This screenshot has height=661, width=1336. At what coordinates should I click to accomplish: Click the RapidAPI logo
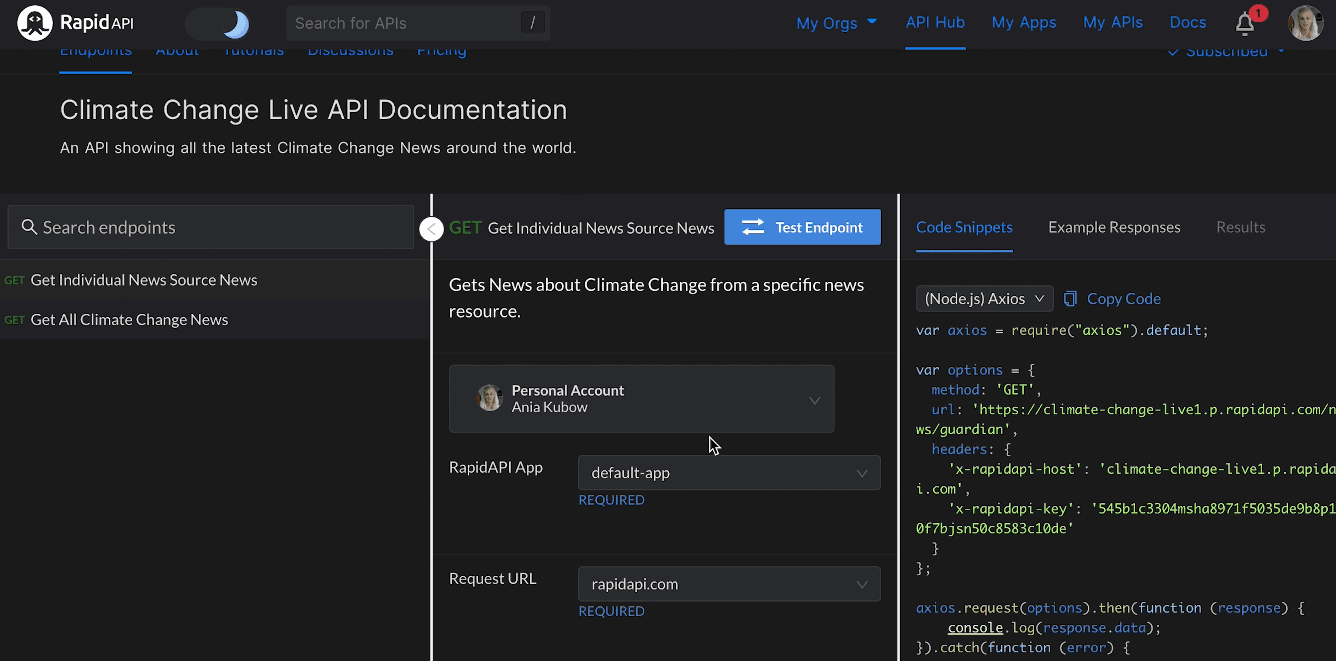click(x=75, y=23)
